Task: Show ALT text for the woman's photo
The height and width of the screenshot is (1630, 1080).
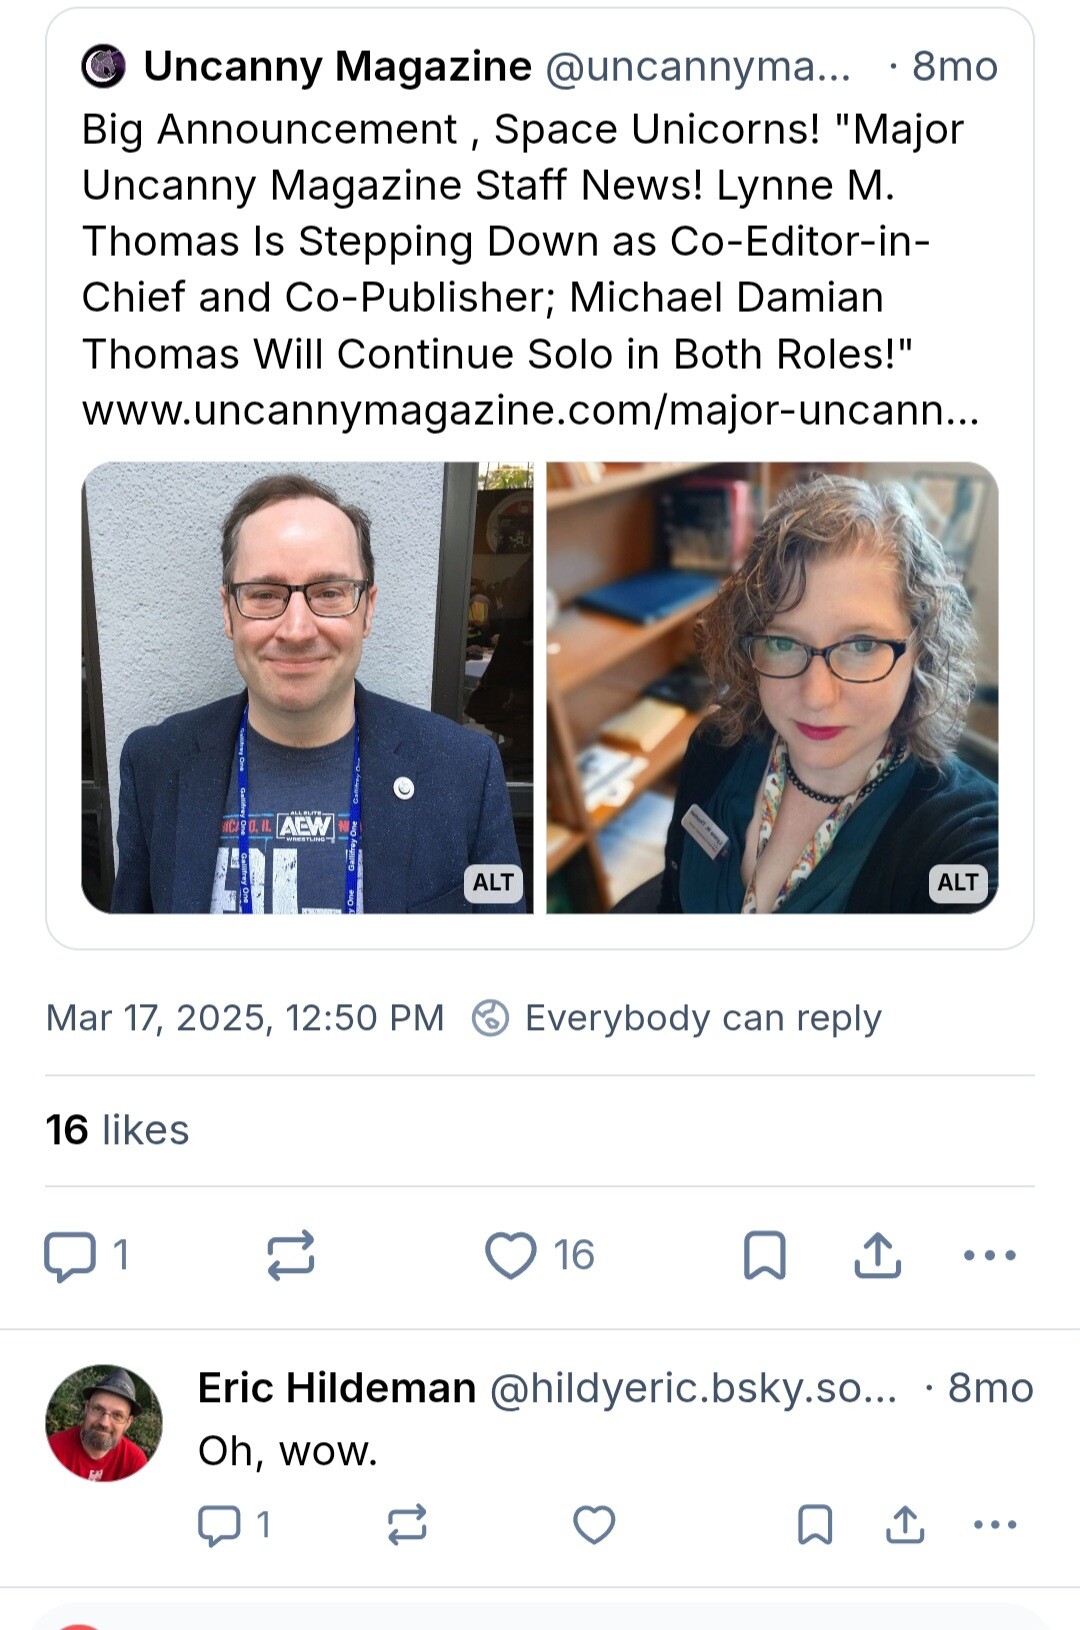Action: tap(958, 882)
